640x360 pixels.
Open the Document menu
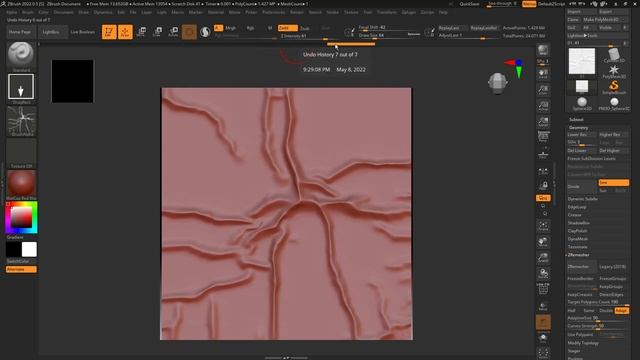tap(63, 12)
